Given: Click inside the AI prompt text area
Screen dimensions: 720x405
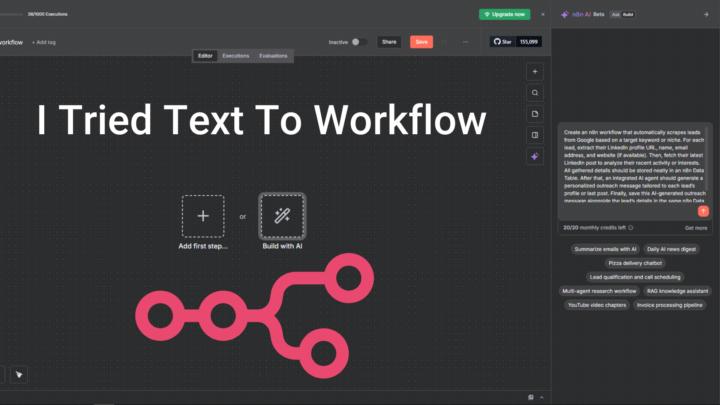Looking at the screenshot, I should pos(632,166).
